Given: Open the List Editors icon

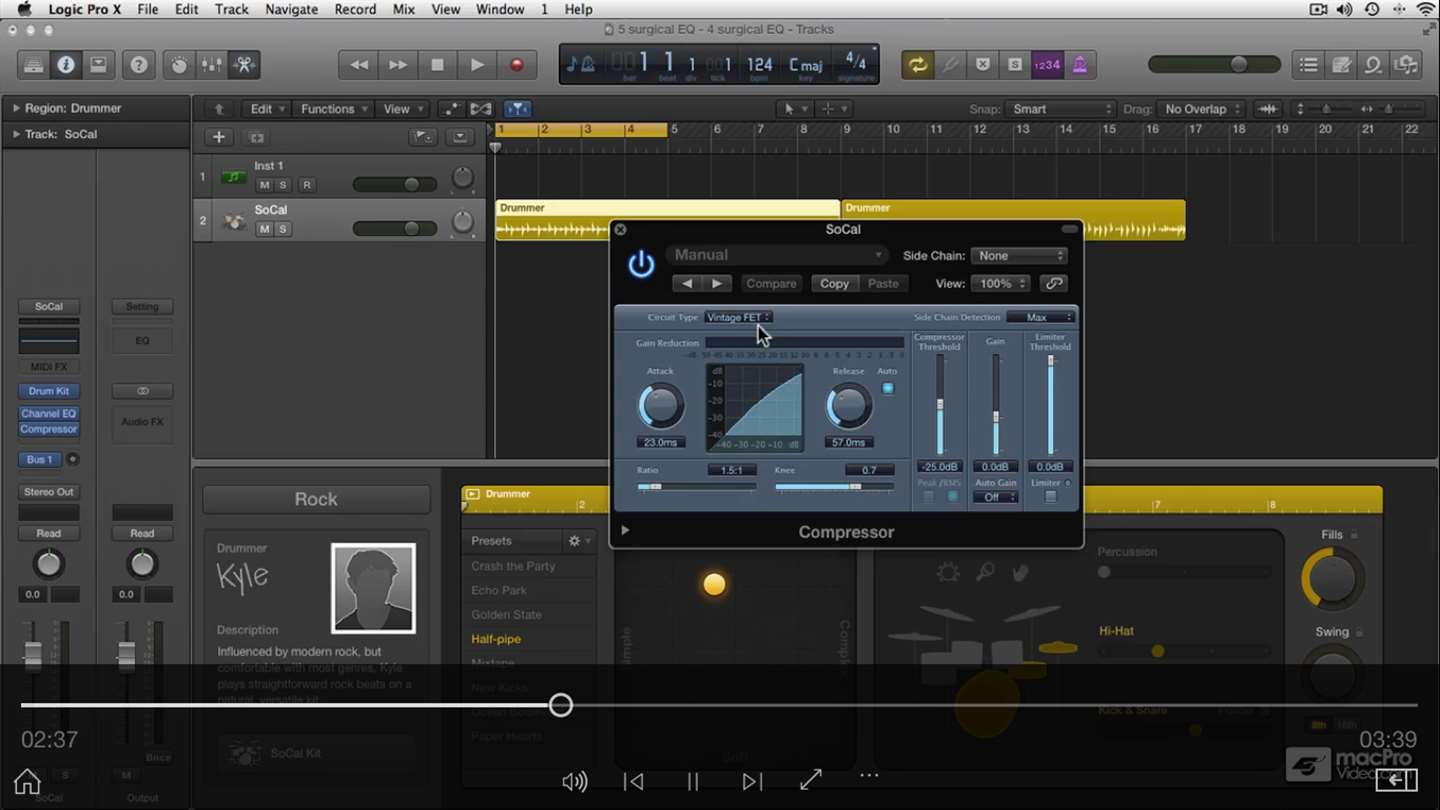Looking at the screenshot, I should coord(1308,65).
